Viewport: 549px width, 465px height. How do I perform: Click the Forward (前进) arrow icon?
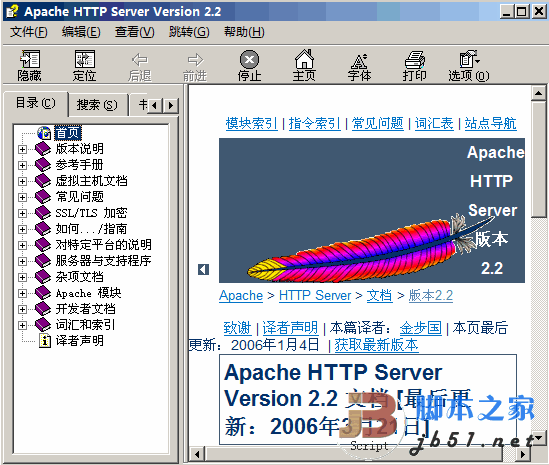(x=195, y=60)
